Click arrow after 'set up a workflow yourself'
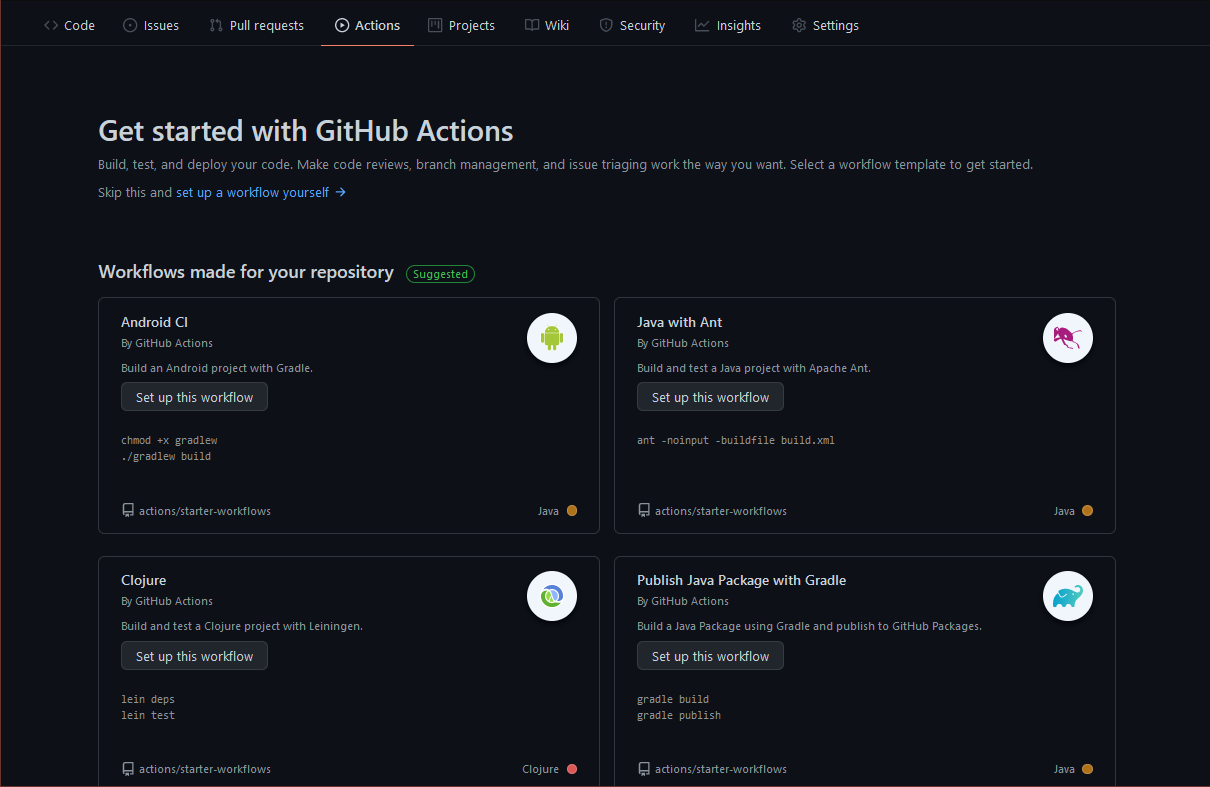This screenshot has height=787, width=1210. pyautogui.click(x=341, y=192)
